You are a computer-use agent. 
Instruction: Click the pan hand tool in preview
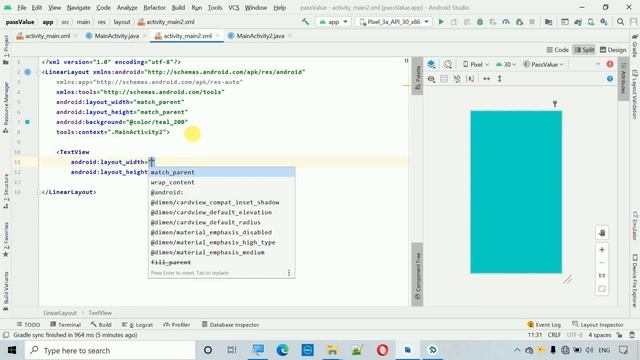pos(602,233)
